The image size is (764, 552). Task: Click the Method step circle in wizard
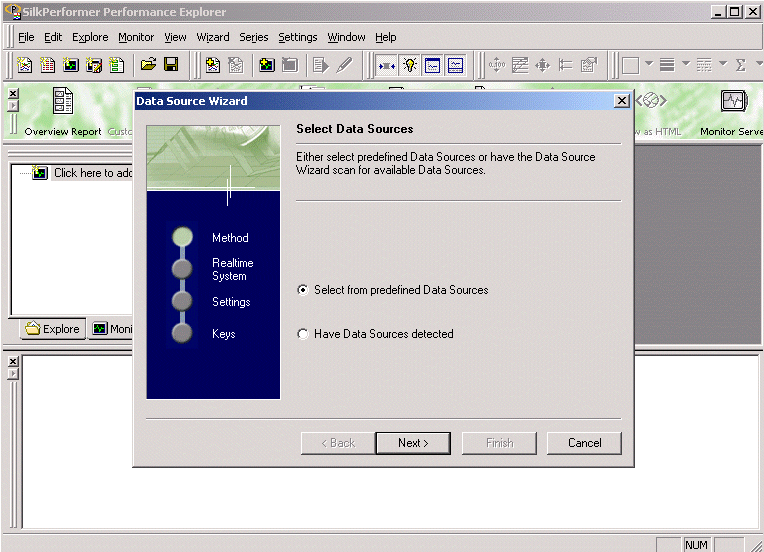click(x=182, y=237)
